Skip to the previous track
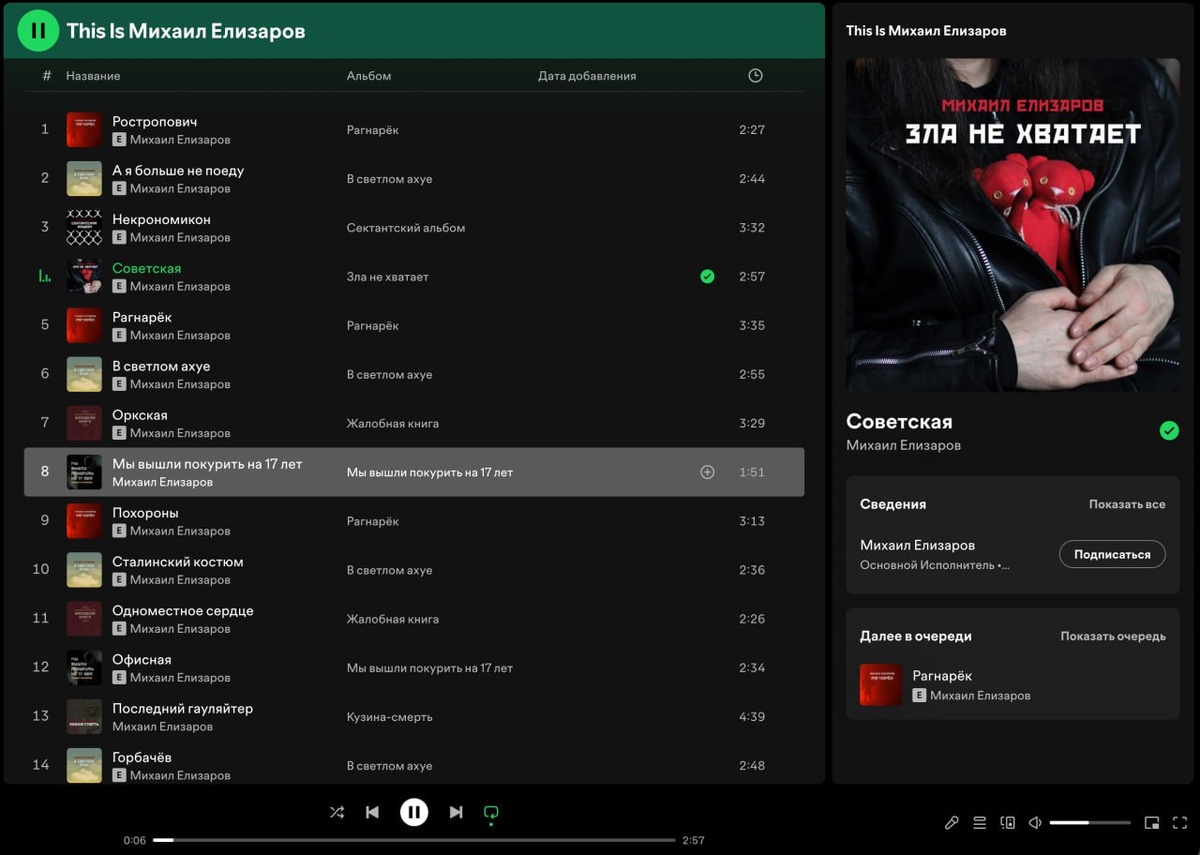The width and height of the screenshot is (1200, 855). click(x=372, y=812)
